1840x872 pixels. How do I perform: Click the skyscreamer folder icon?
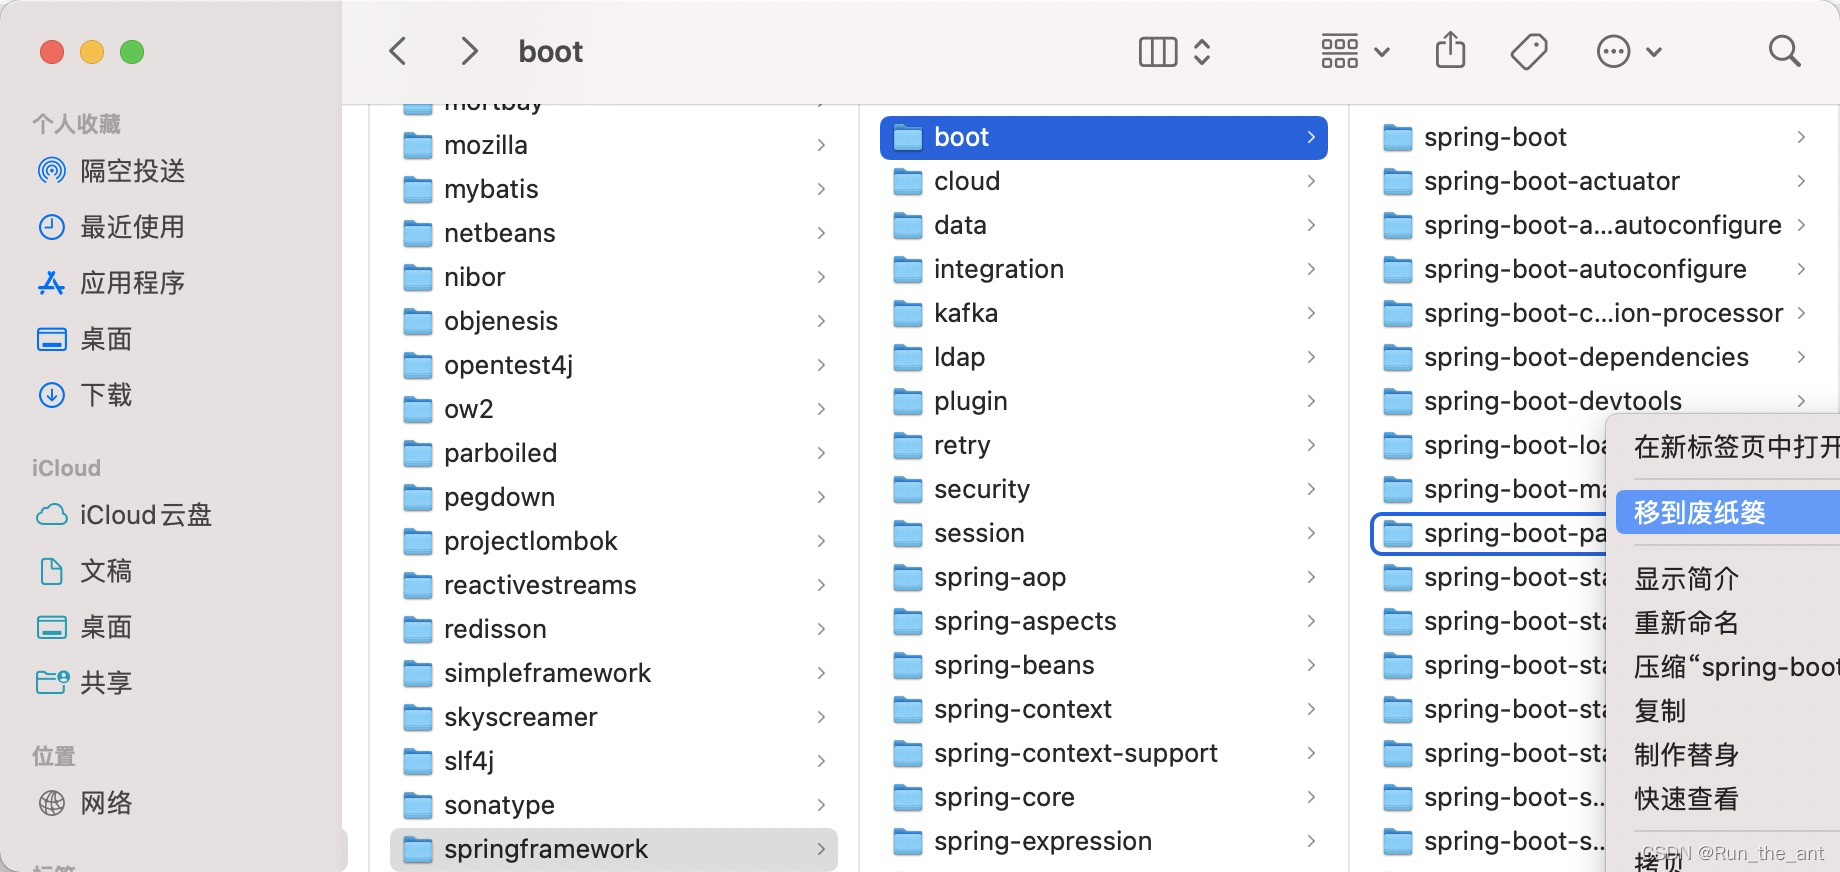418,717
